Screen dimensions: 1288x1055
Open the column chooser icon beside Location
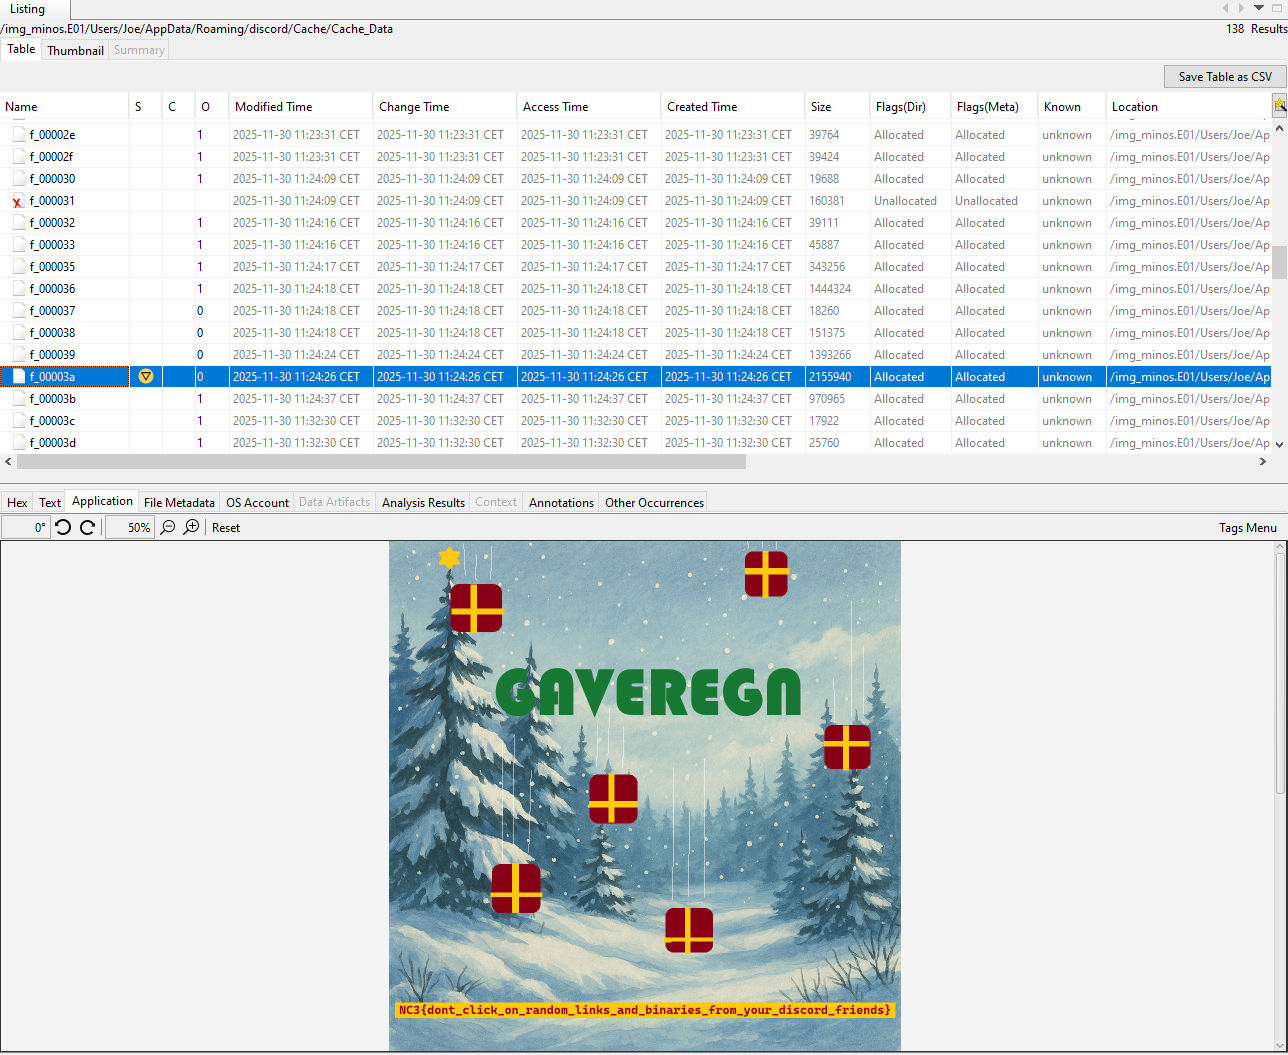(1279, 105)
